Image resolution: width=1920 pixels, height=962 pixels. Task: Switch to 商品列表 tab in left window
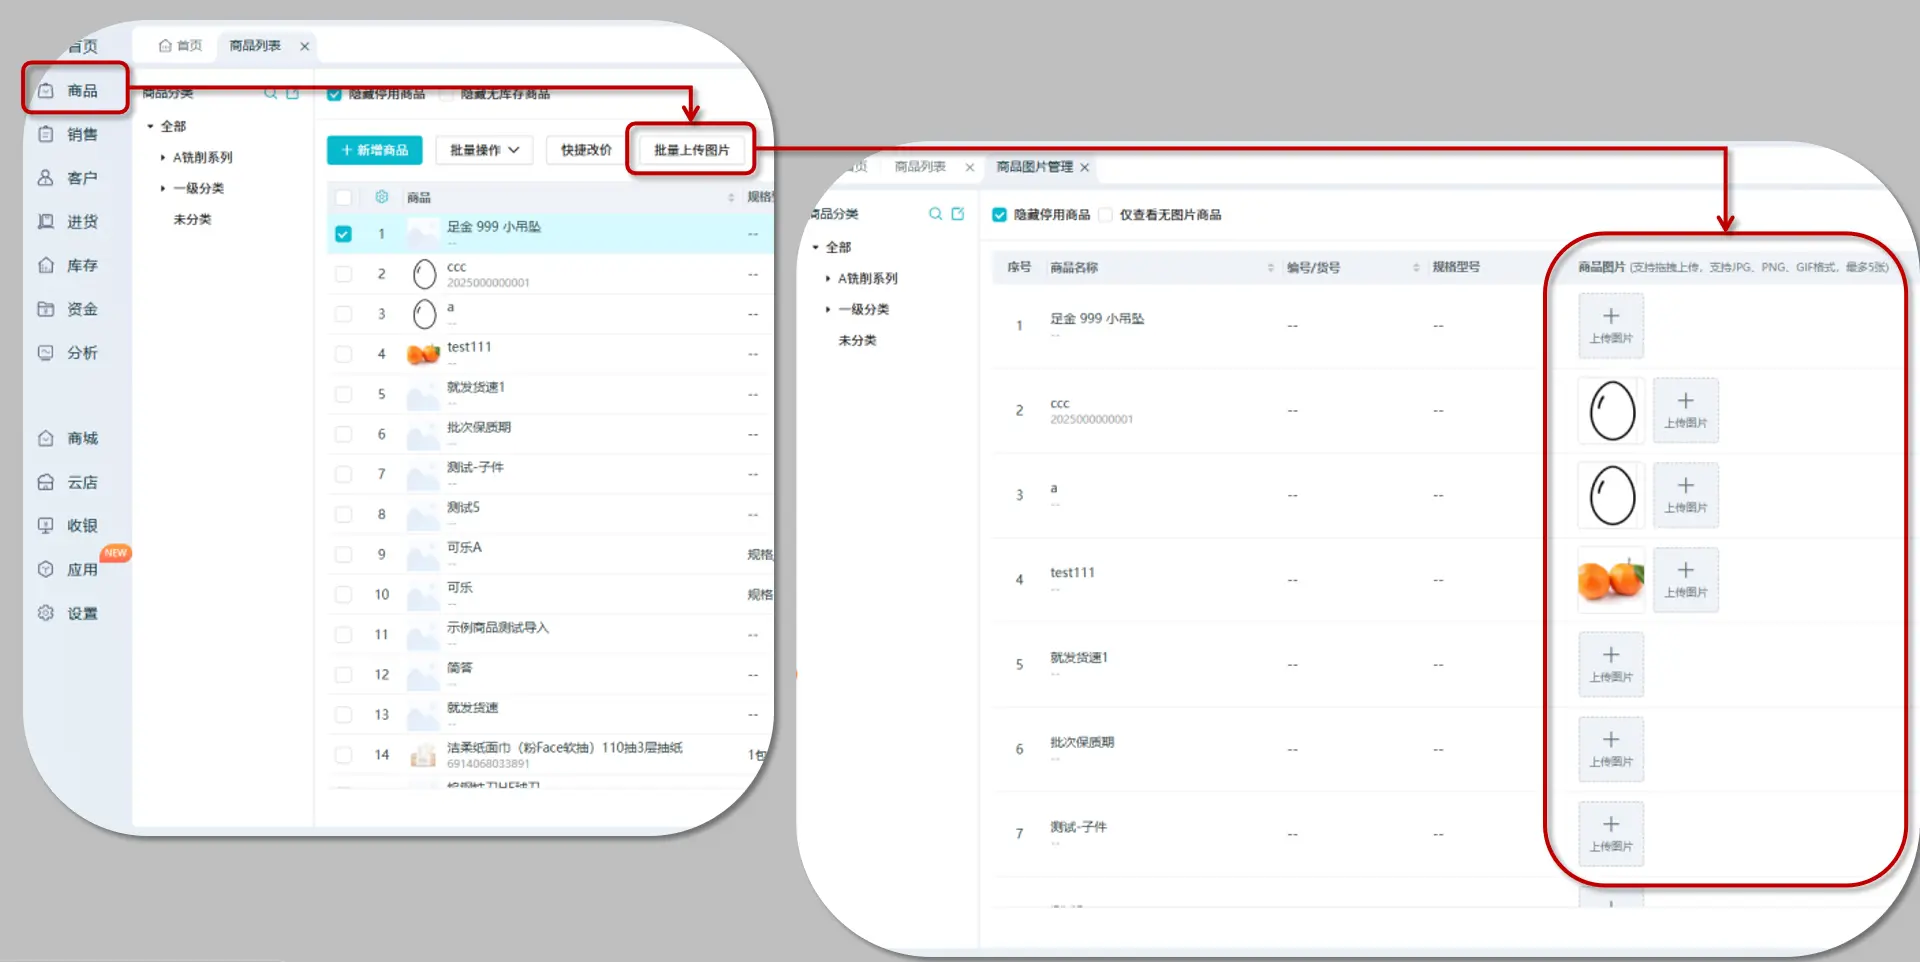pyautogui.click(x=255, y=46)
